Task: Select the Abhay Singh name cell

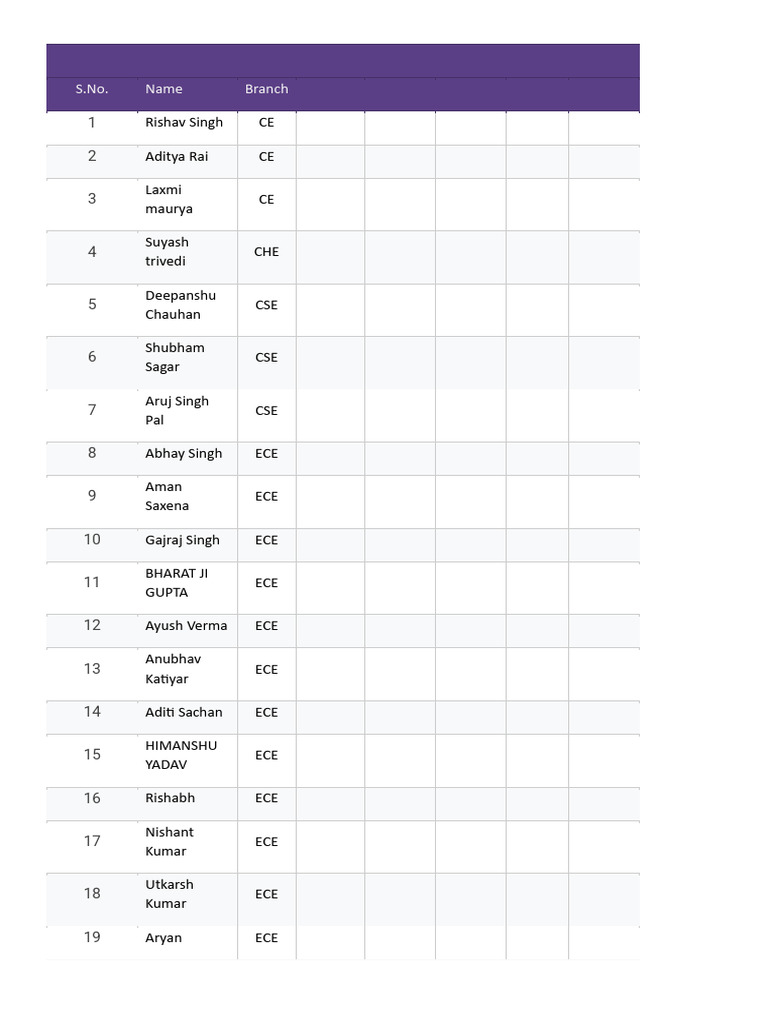Action: pos(184,454)
